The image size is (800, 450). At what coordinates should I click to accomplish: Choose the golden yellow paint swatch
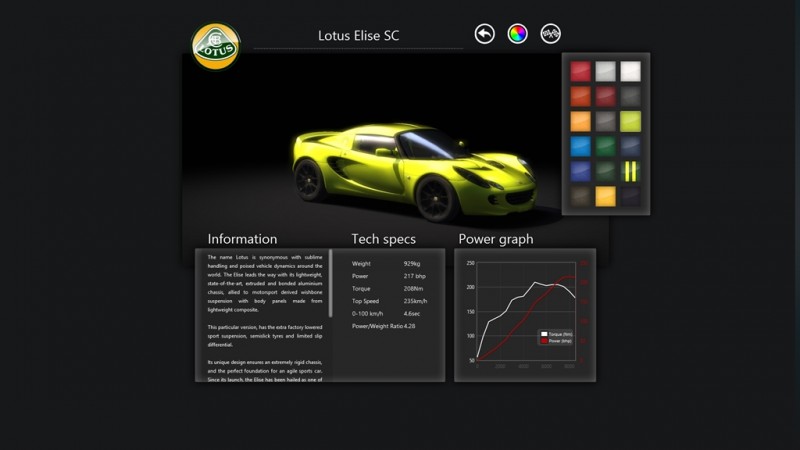[606, 196]
